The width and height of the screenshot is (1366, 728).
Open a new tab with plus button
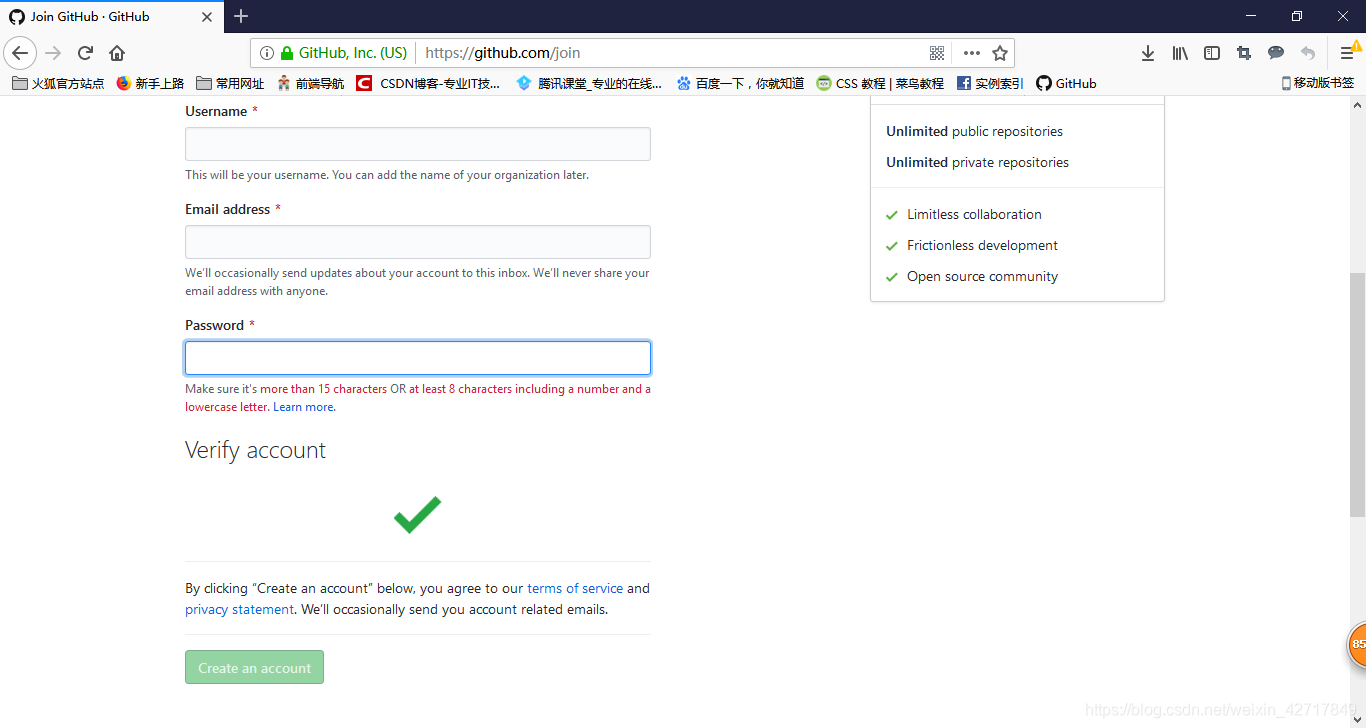241,16
